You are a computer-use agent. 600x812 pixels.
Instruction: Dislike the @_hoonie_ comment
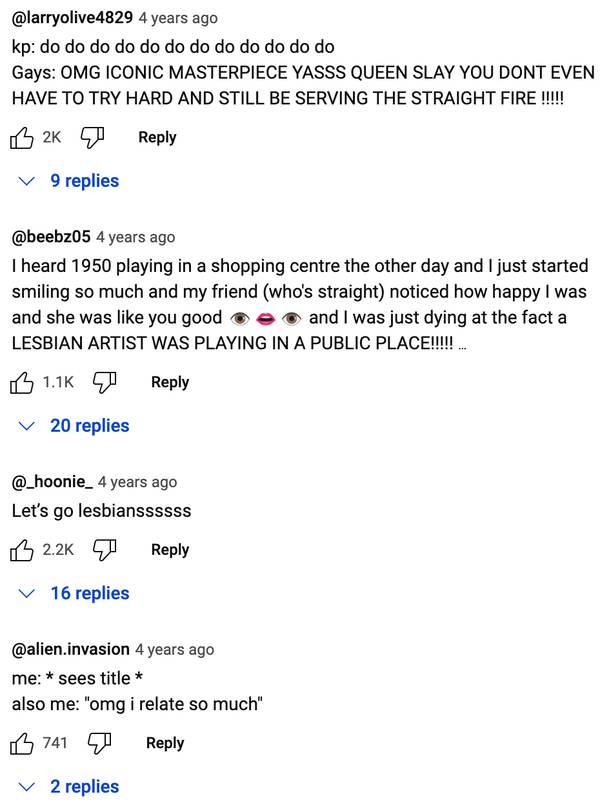point(105,550)
